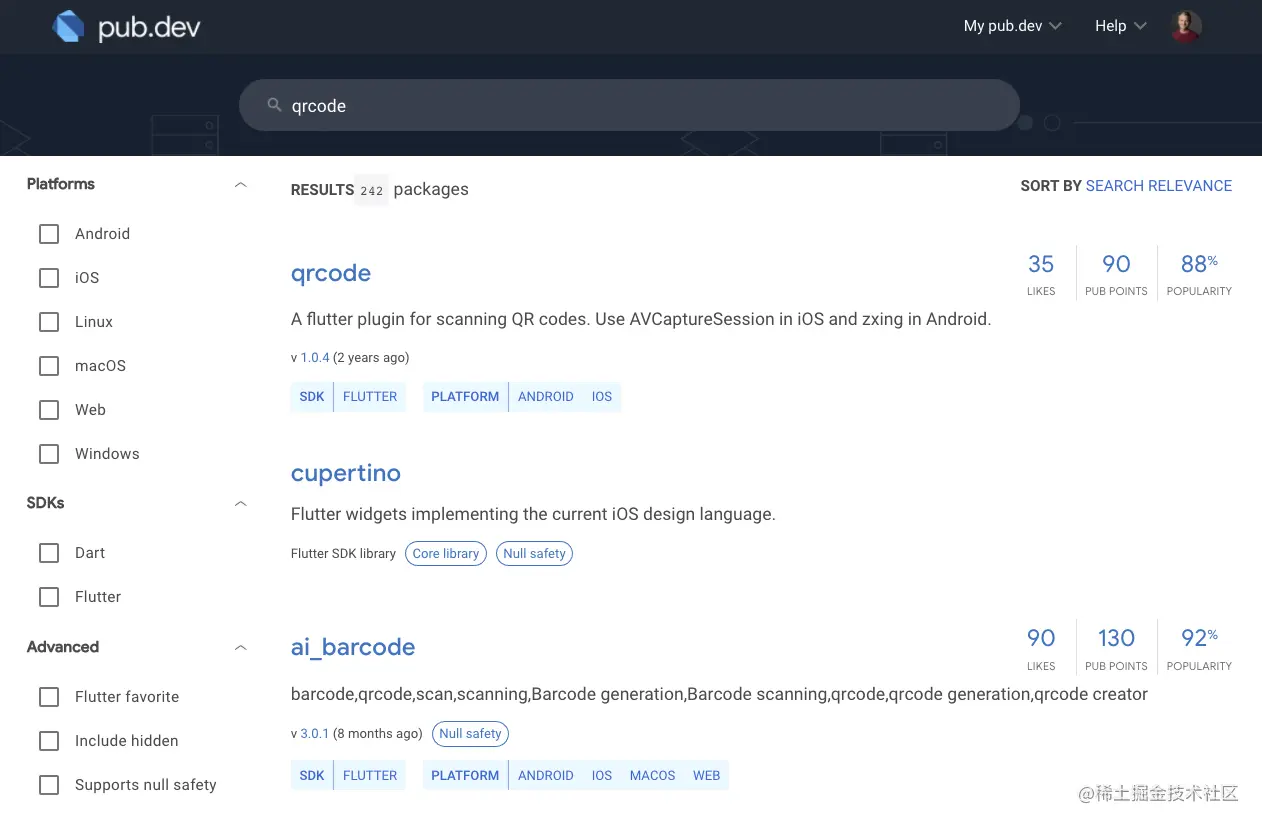
Task: Click ai_barcode's IOS platform tag
Action: point(602,775)
